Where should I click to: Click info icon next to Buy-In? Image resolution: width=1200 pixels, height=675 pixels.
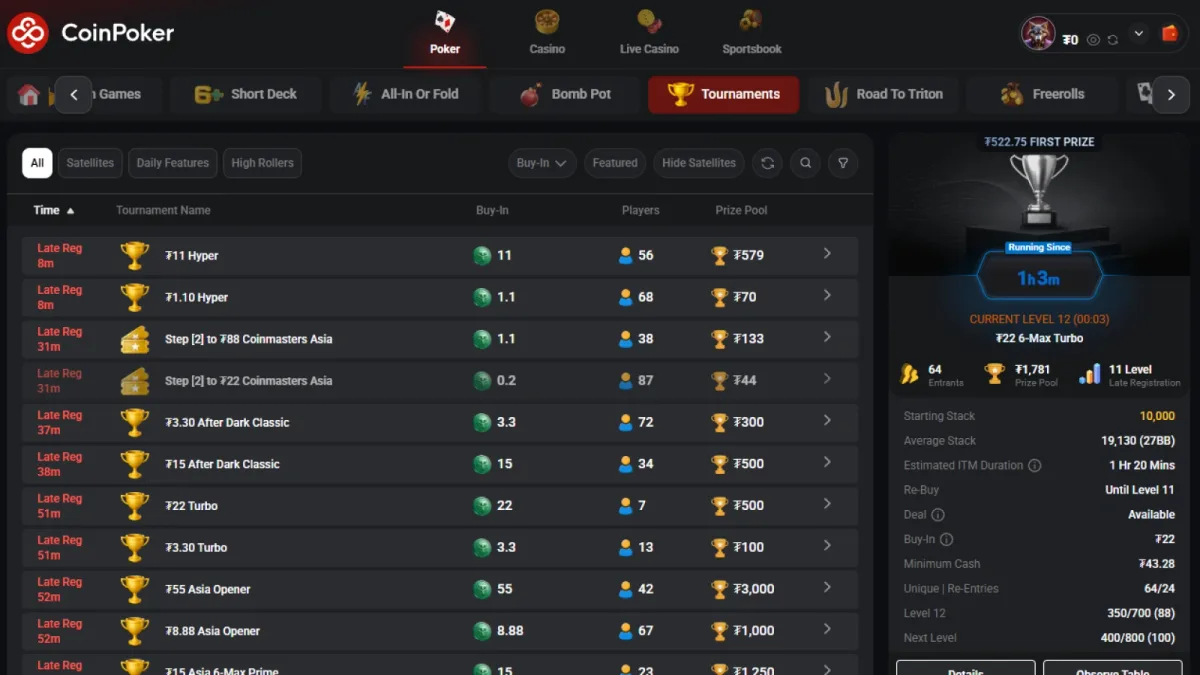click(946, 539)
